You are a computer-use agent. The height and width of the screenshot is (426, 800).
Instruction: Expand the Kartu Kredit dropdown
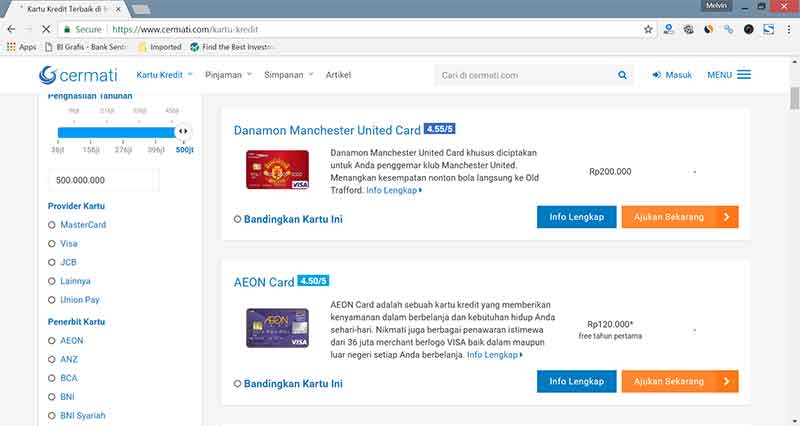click(x=164, y=74)
